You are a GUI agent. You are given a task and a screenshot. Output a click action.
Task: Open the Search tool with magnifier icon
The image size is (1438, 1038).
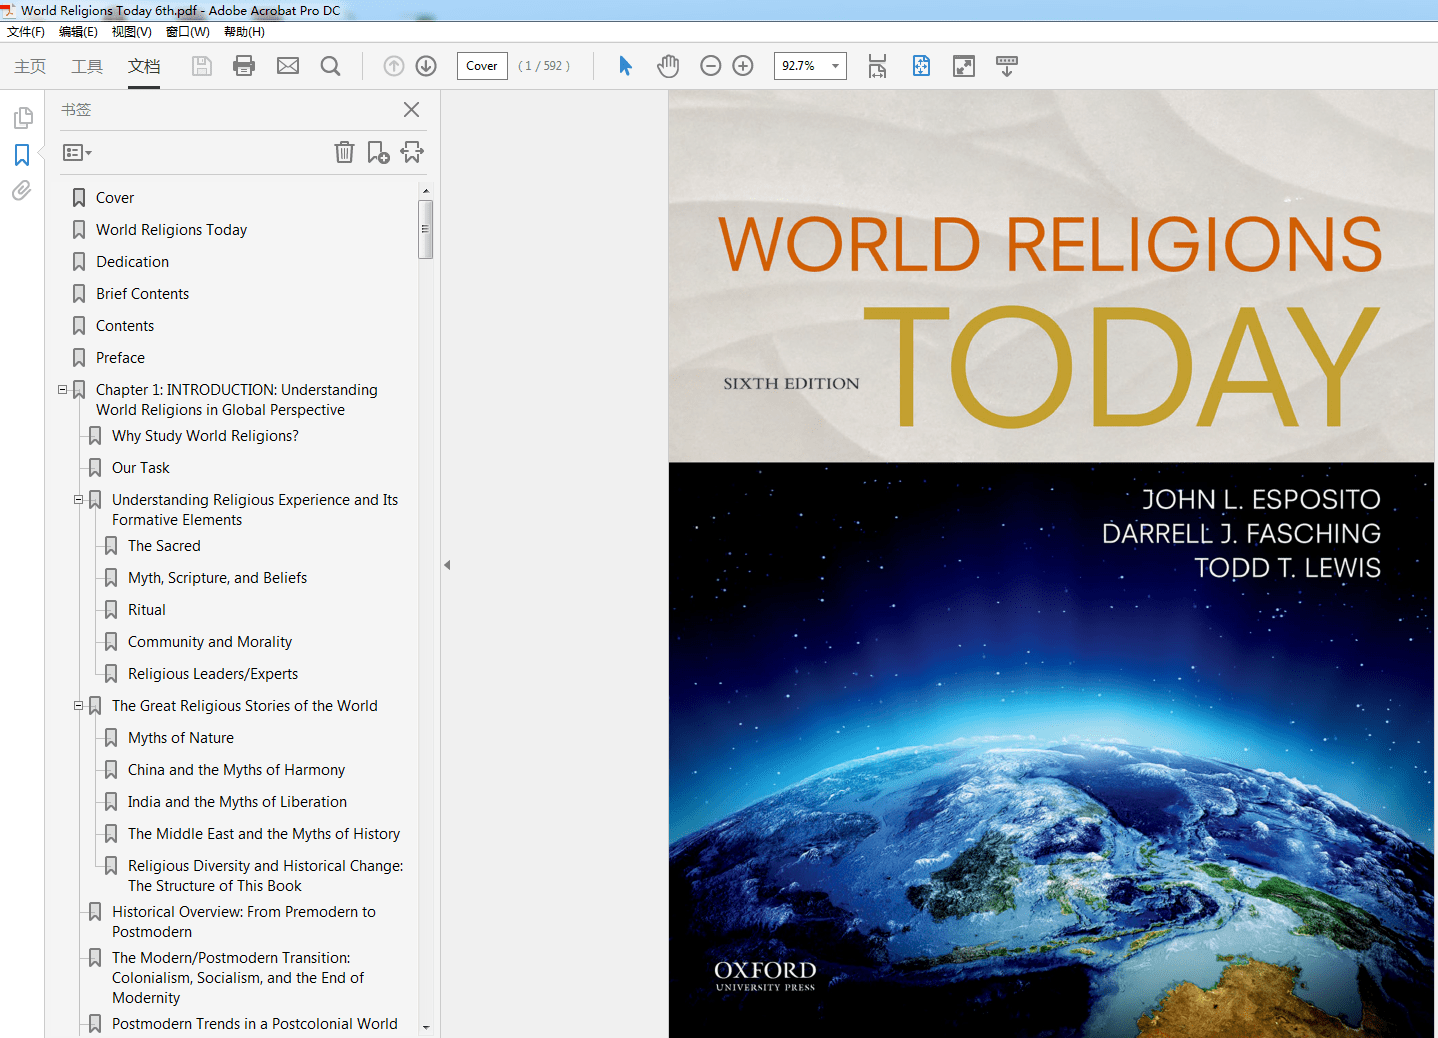[x=330, y=65]
